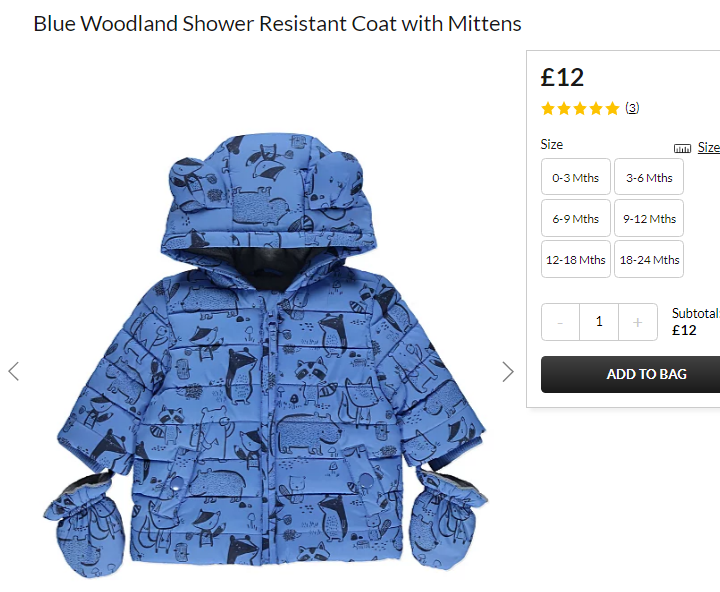This screenshot has height=592, width=720.
Task: Decrease quantity with the minus button
Action: pyautogui.click(x=560, y=322)
